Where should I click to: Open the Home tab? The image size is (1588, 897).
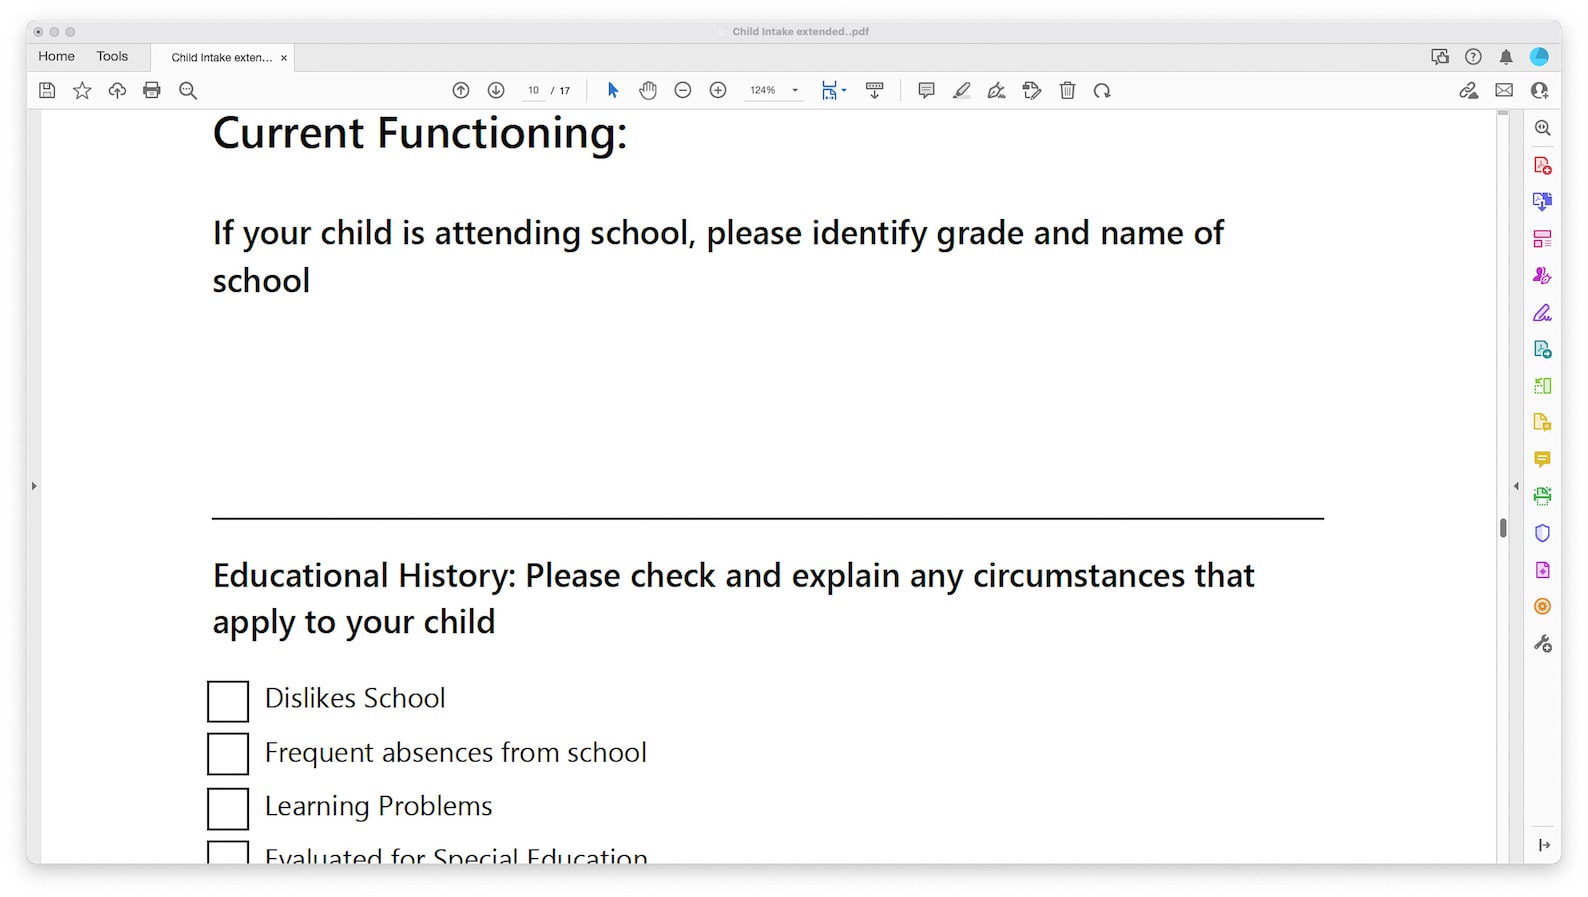[x=57, y=57]
